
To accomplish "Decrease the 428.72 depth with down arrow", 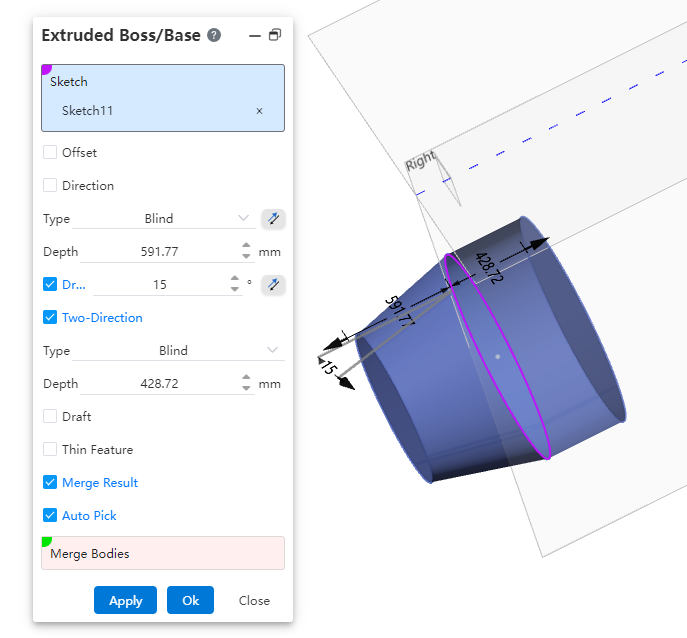I will (246, 388).
